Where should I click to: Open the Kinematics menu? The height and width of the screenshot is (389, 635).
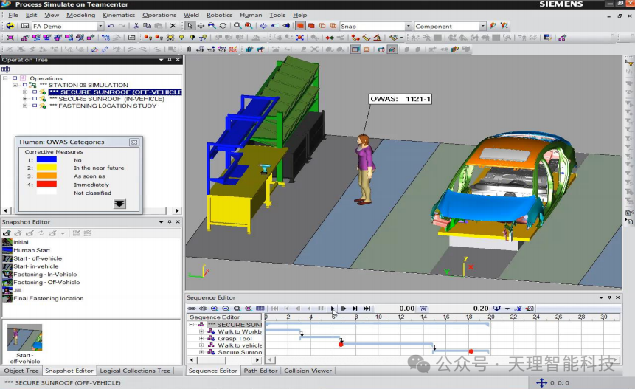(x=119, y=15)
